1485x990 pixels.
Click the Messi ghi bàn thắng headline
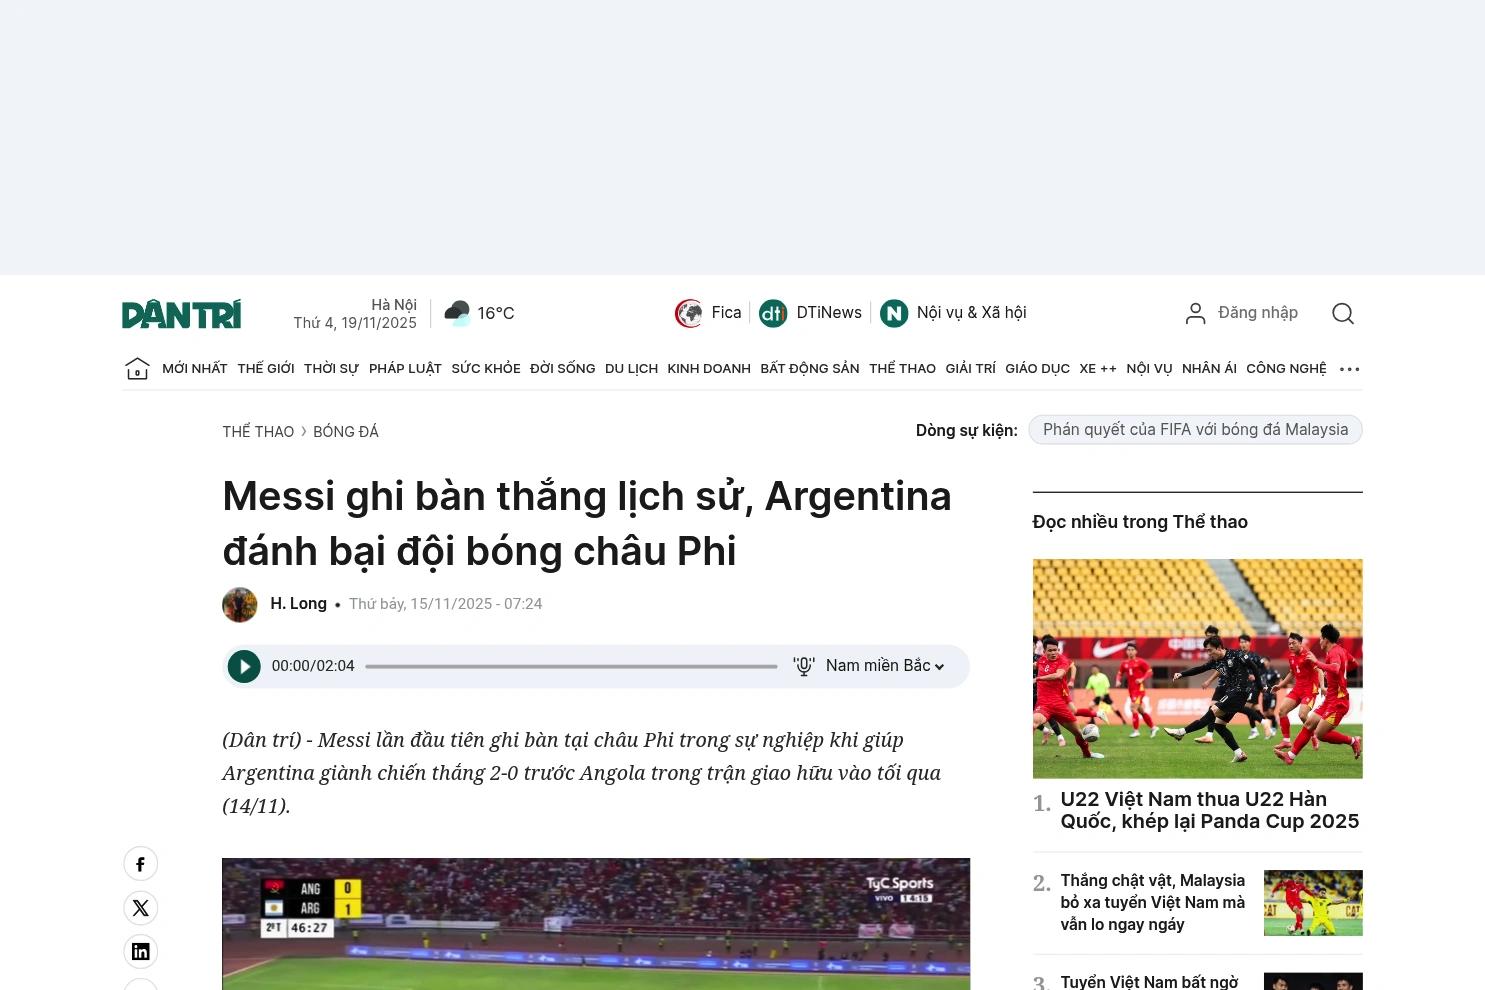click(587, 524)
